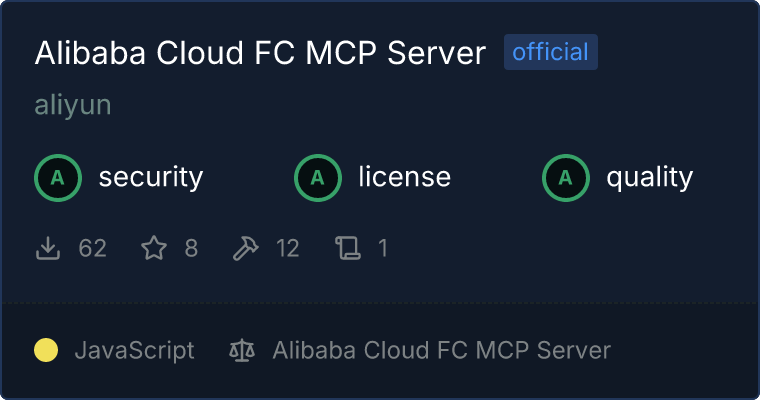Click the download count 62

[x=92, y=248]
